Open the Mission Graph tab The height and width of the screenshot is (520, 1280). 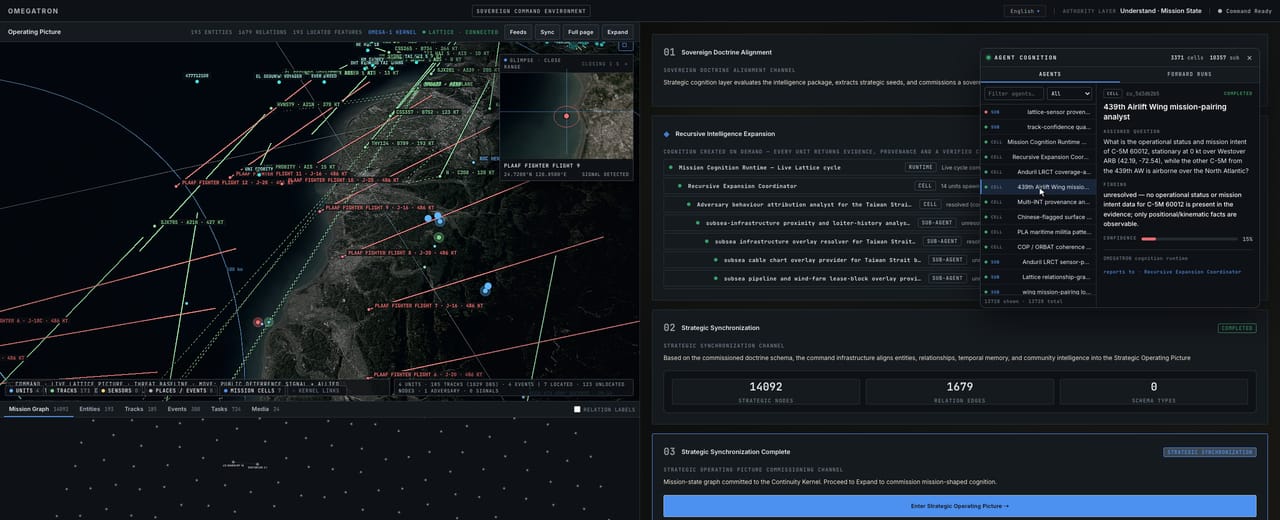tap(38, 409)
